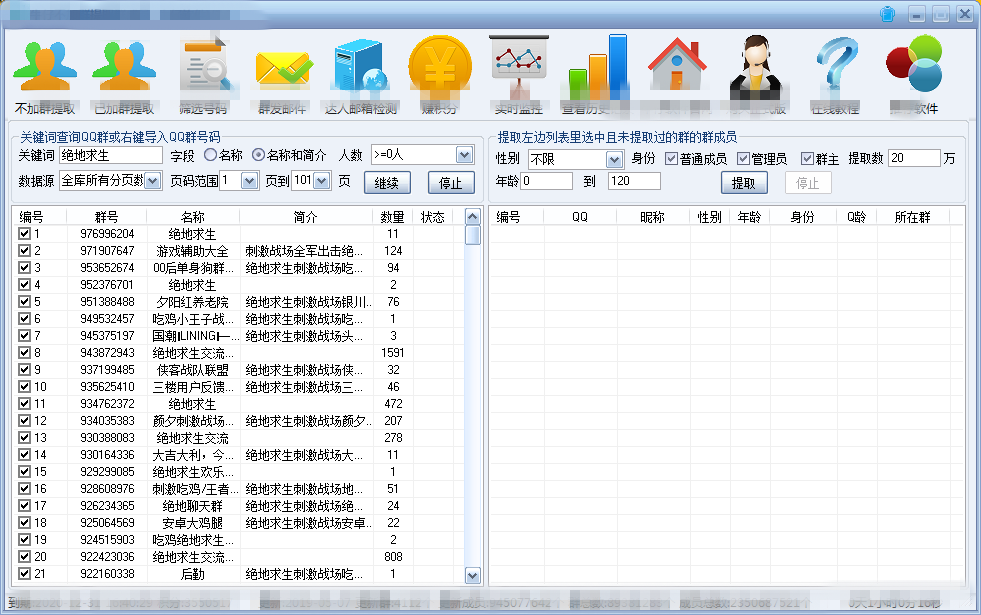Open the 性别 不限 dropdown
The height and width of the screenshot is (615, 981).
click(x=614, y=160)
